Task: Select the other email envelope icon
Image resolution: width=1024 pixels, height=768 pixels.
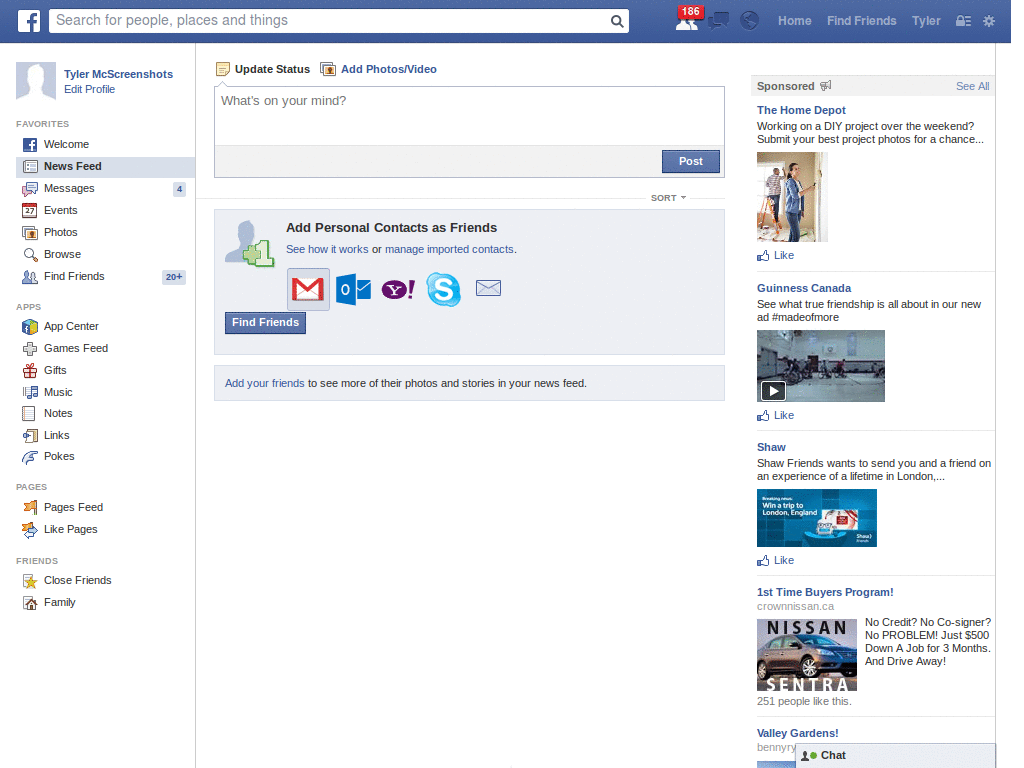Action: pos(488,288)
